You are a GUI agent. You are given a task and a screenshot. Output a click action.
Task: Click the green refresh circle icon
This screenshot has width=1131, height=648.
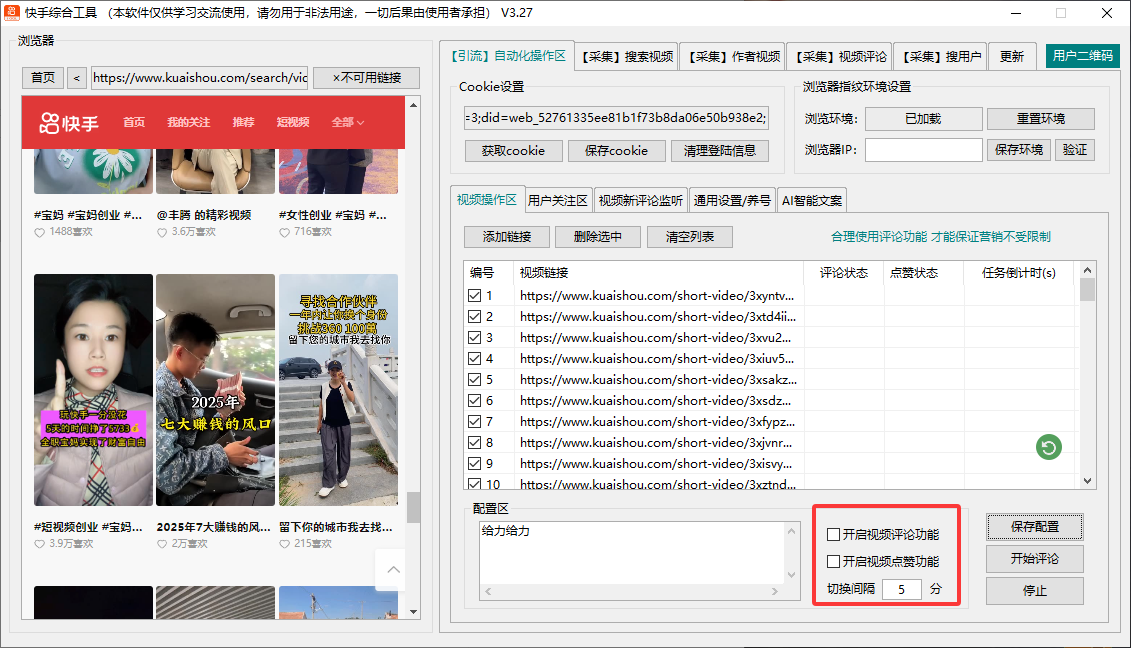click(1048, 448)
